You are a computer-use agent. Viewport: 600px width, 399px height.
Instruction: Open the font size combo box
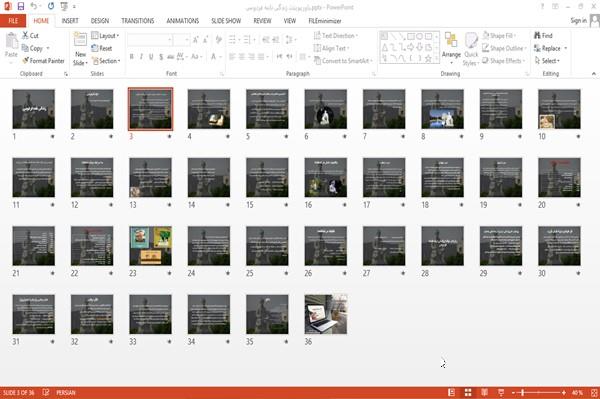pos(181,40)
